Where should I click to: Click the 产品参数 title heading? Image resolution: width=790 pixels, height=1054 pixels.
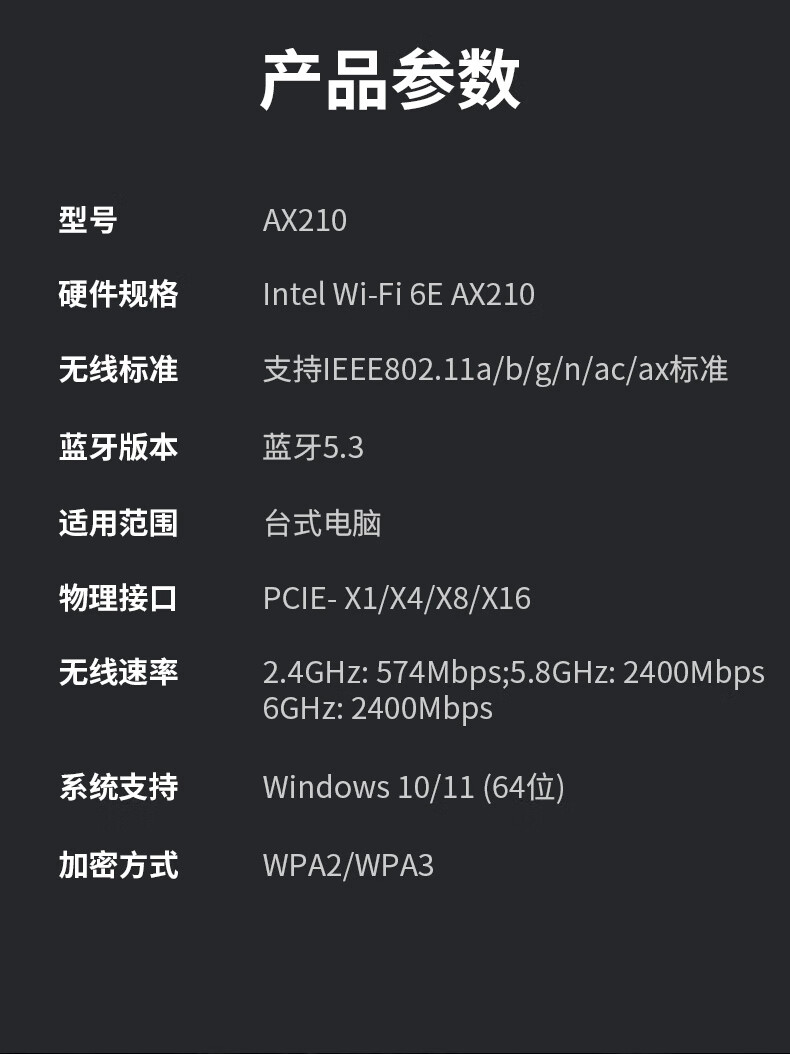tap(391, 80)
